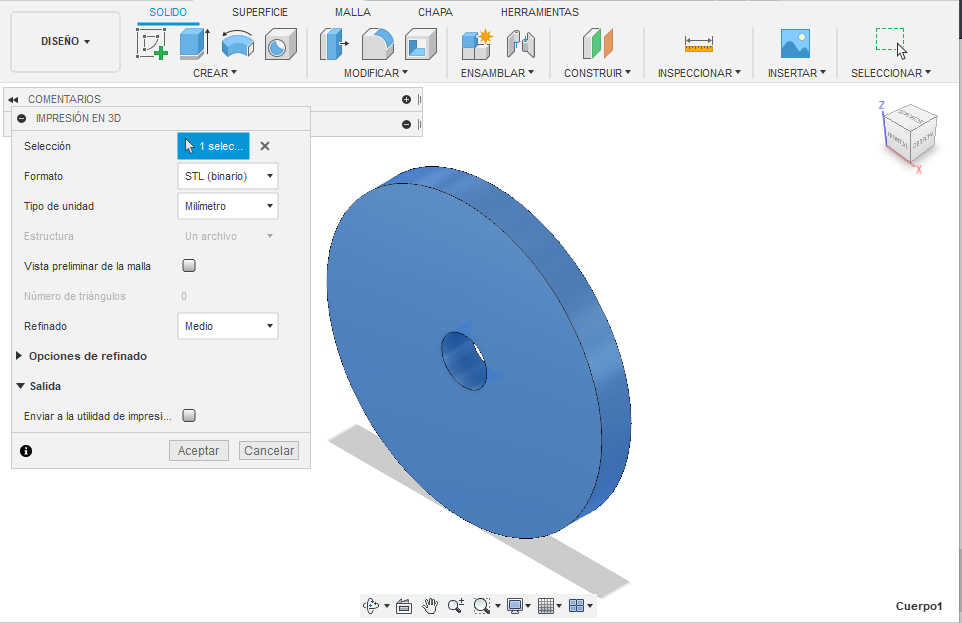Click the Cancelar button
962x623 pixels.
click(x=269, y=451)
